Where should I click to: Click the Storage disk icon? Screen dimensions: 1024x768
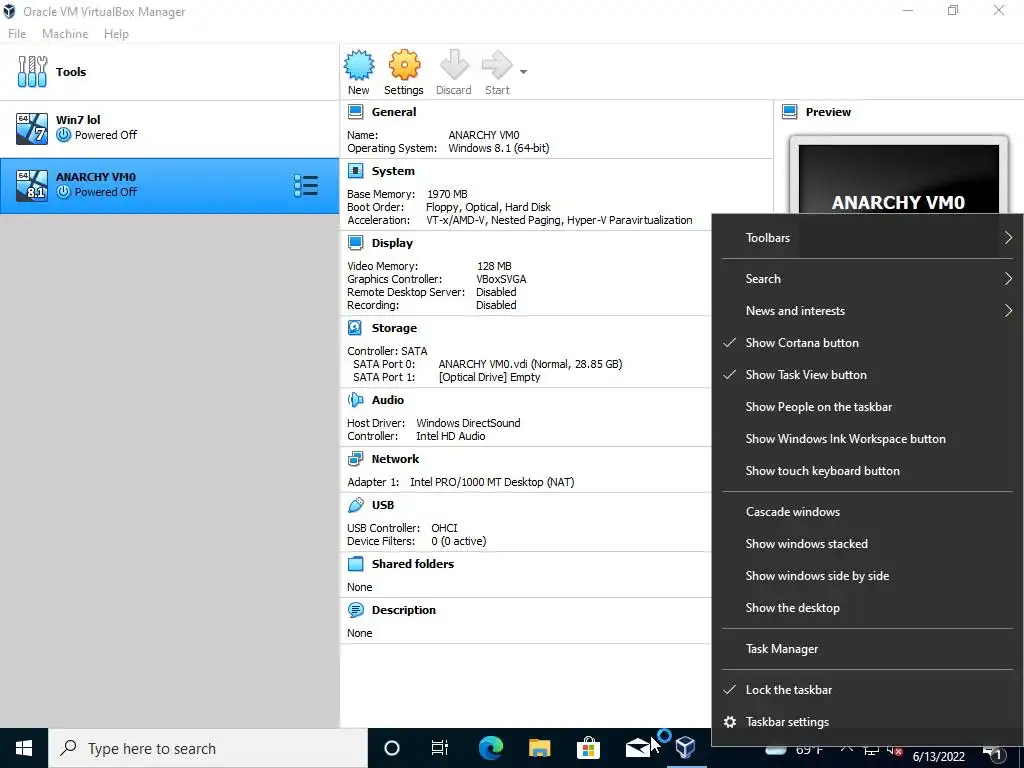click(355, 328)
